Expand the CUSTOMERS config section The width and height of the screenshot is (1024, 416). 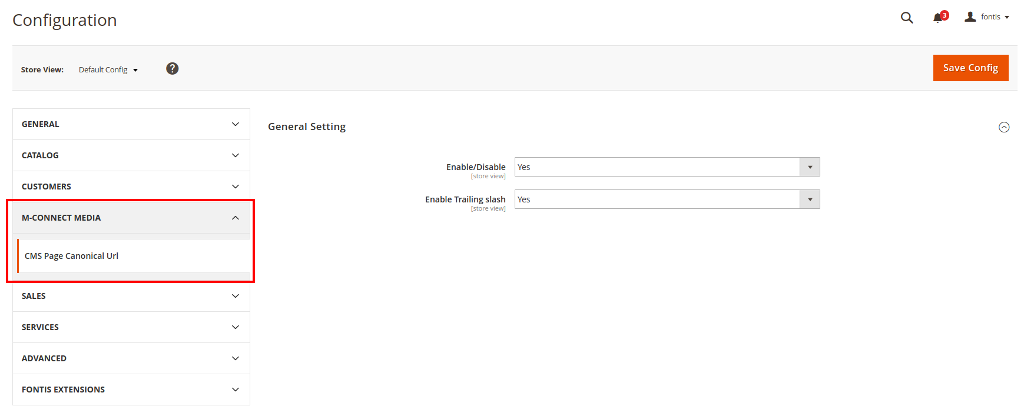pyautogui.click(x=131, y=186)
